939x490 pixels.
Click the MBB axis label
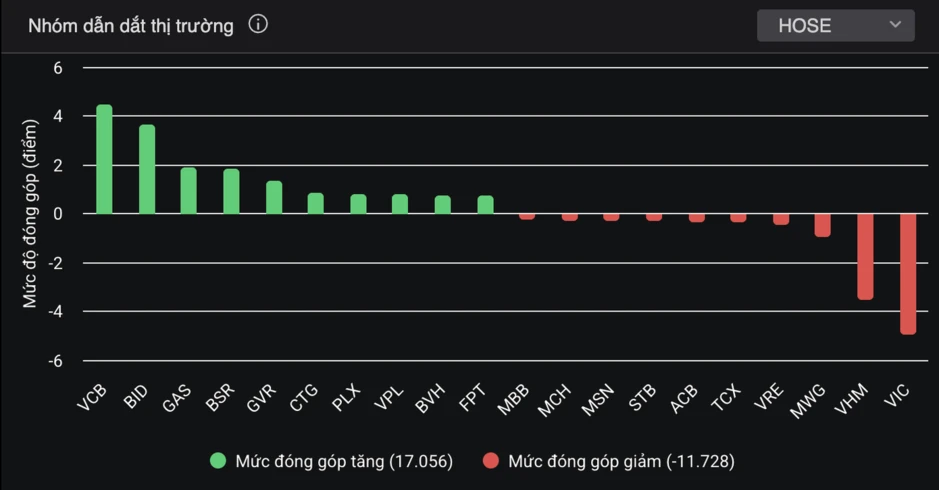[x=513, y=400]
